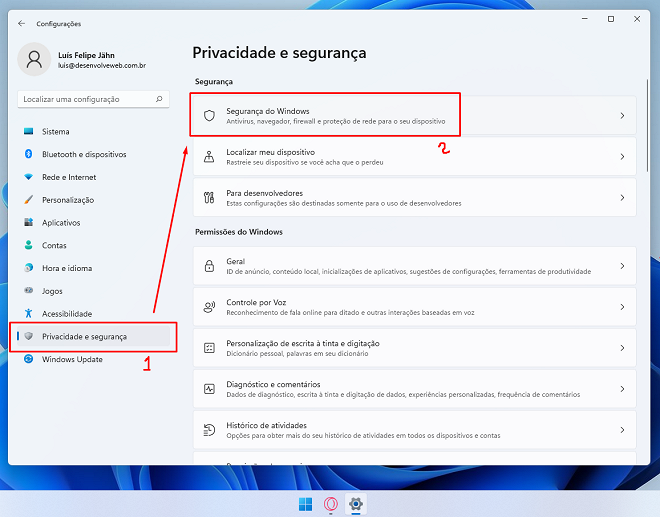
Task: Click the Sistema monitor icon
Action: (x=29, y=131)
